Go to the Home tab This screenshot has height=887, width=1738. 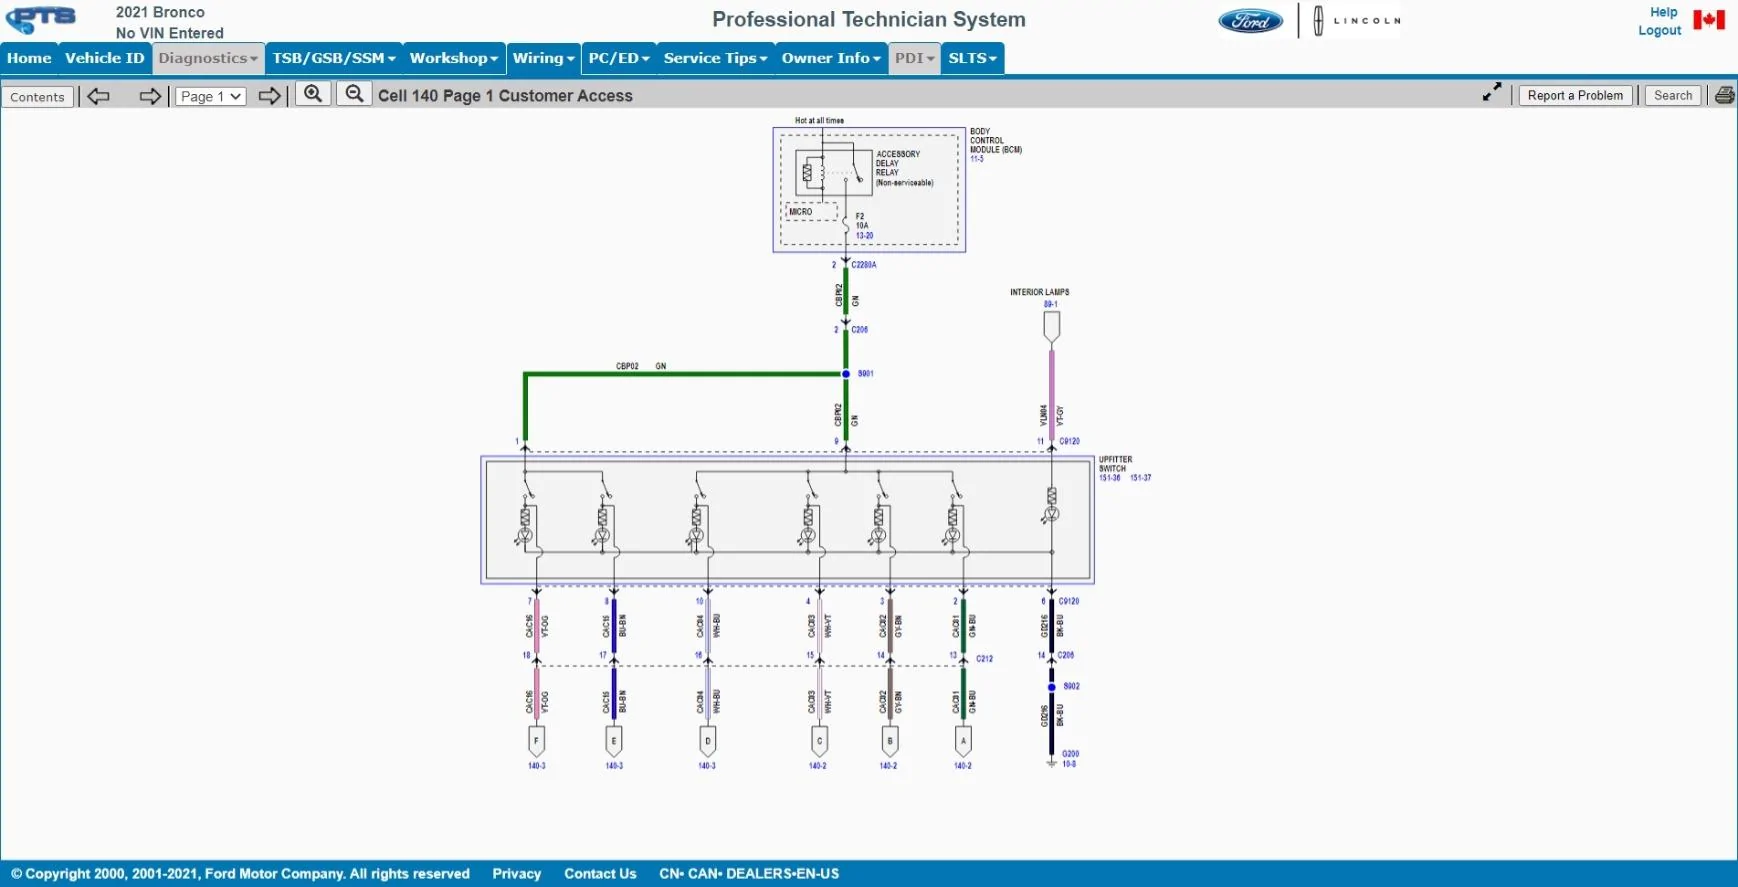click(x=29, y=58)
